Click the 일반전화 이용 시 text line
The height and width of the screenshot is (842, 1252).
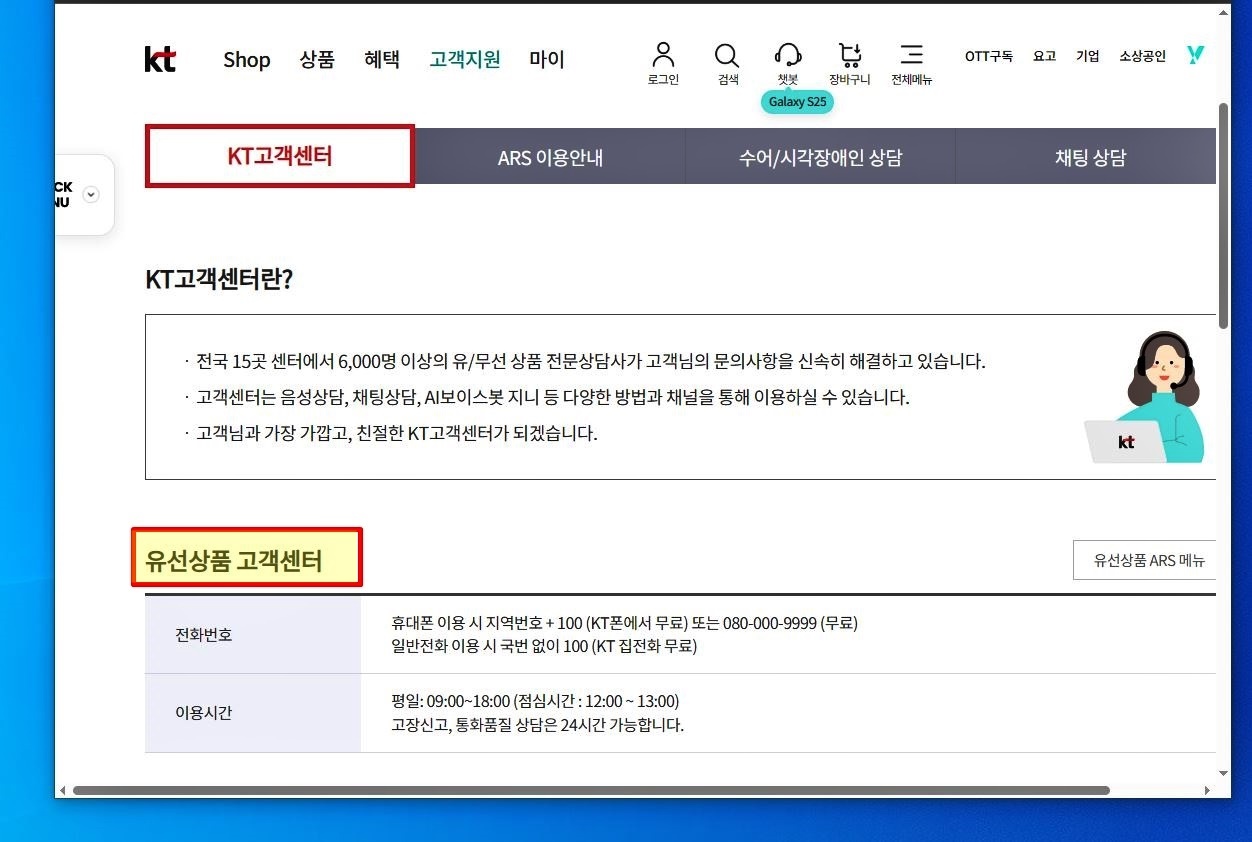point(544,646)
